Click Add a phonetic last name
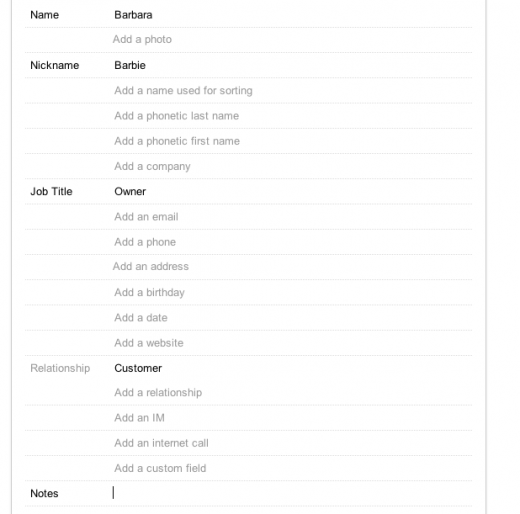Screen dimensions: 520x514 (177, 116)
